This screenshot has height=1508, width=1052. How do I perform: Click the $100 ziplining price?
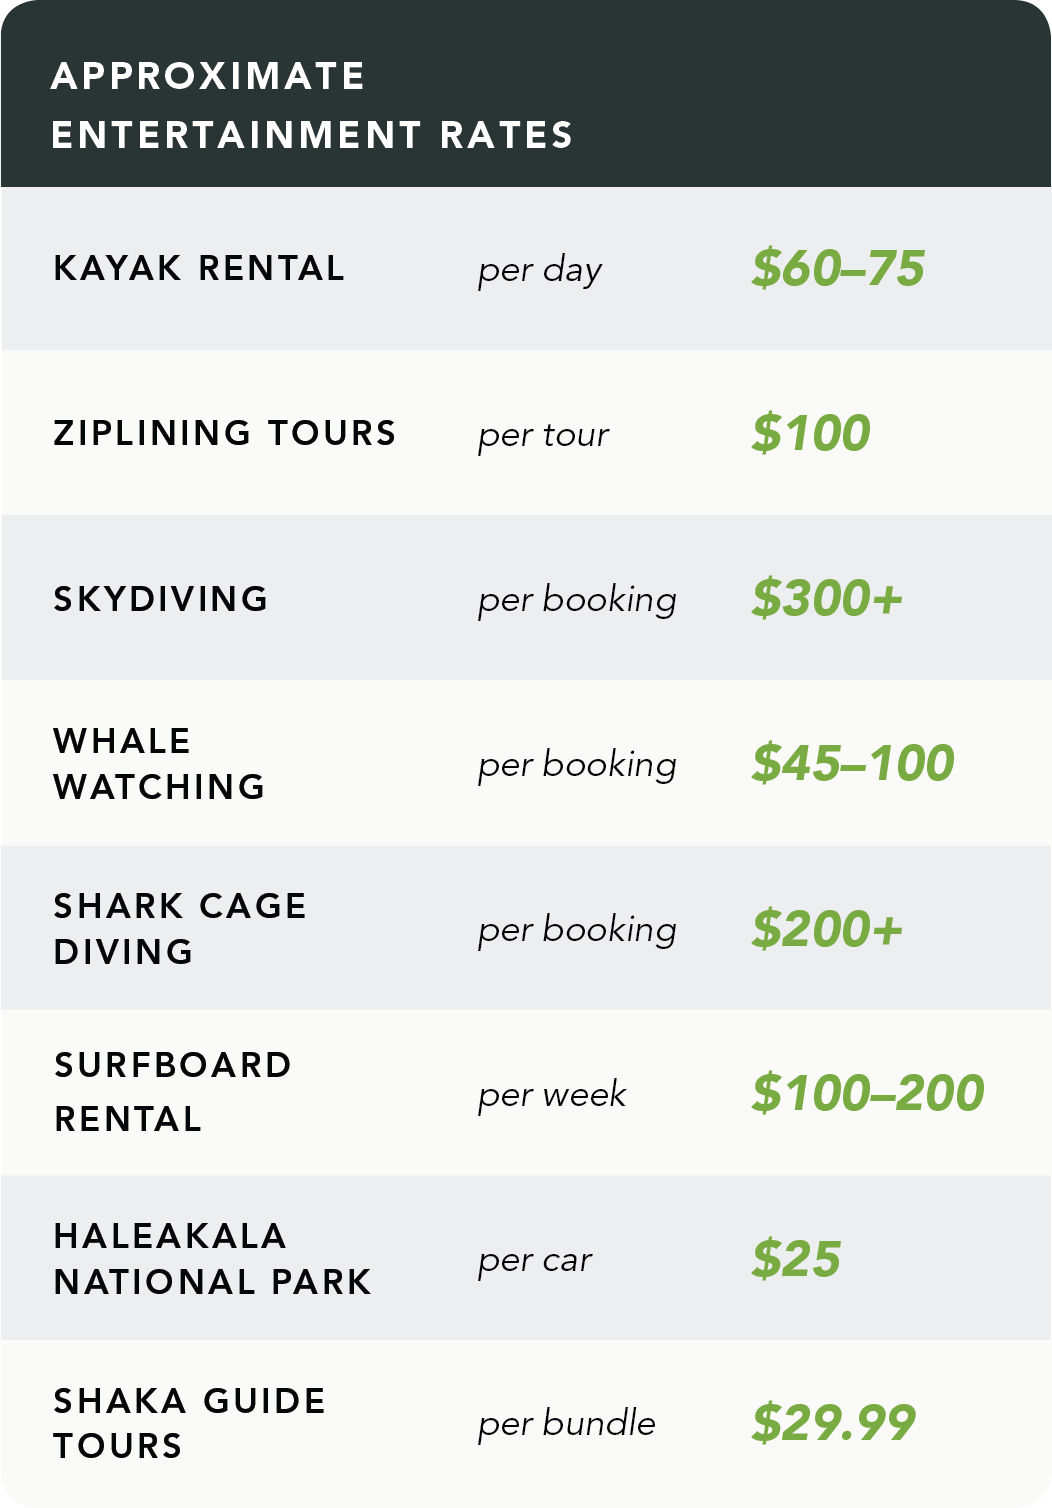[x=811, y=433]
